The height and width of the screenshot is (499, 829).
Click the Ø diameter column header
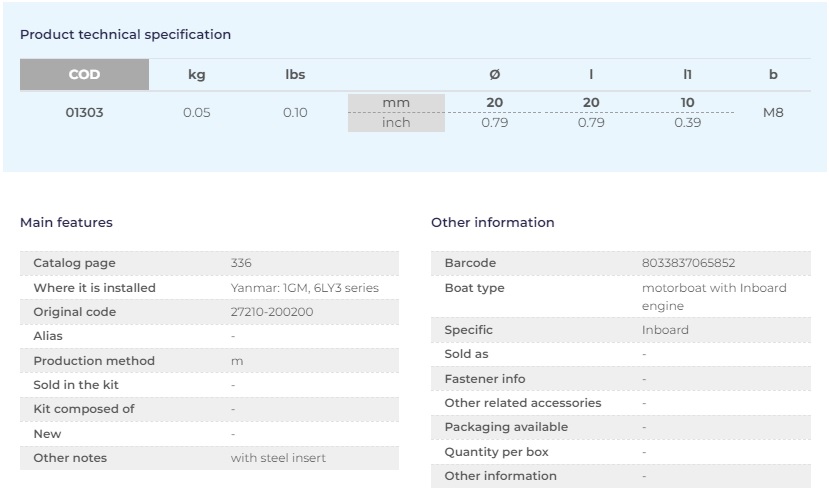[x=494, y=74]
